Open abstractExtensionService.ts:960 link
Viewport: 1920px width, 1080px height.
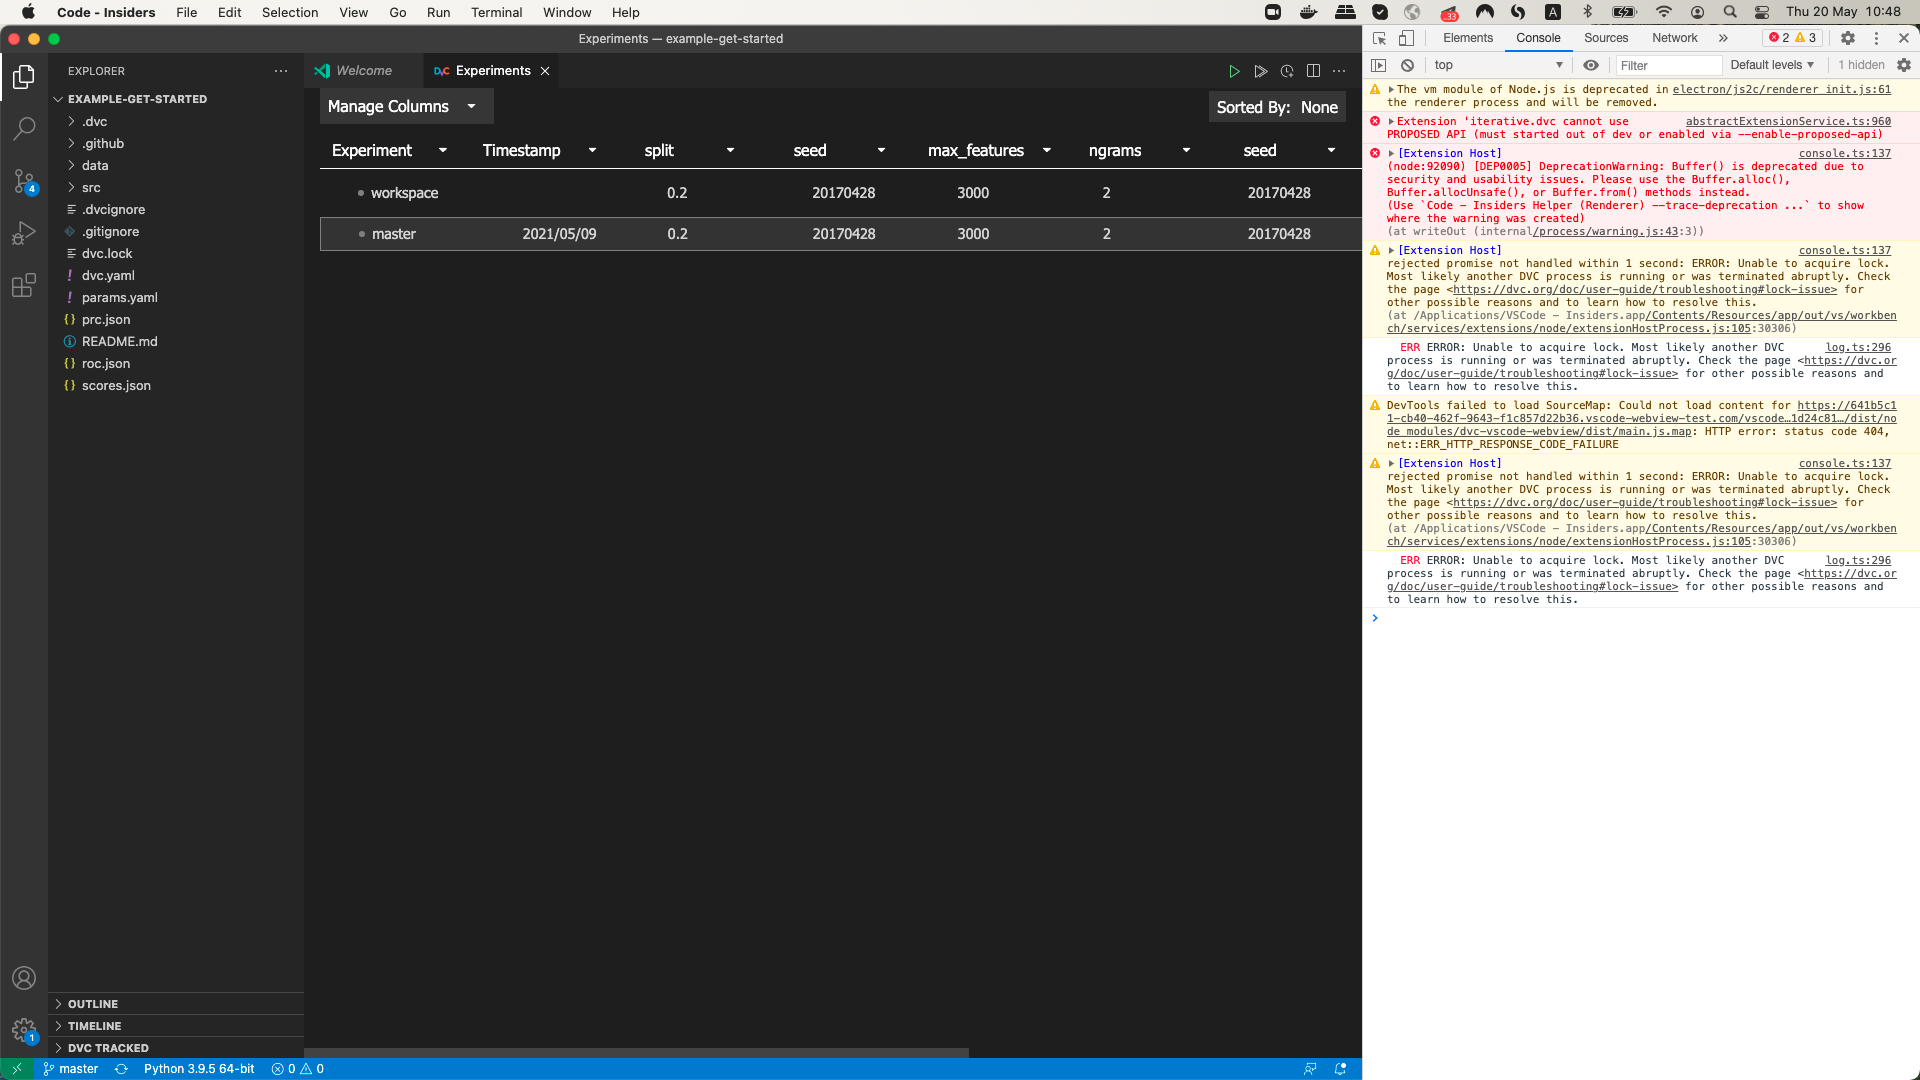pos(1788,121)
